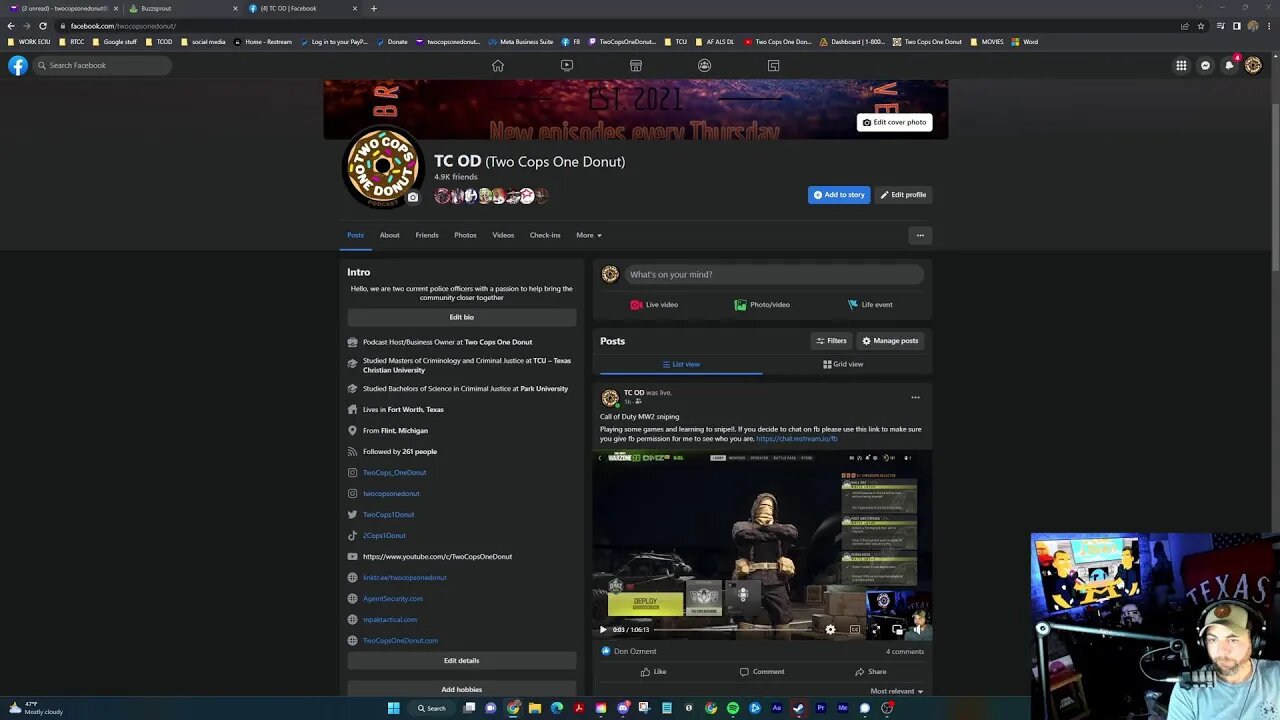
Task: Start a Live video
Action: point(654,305)
